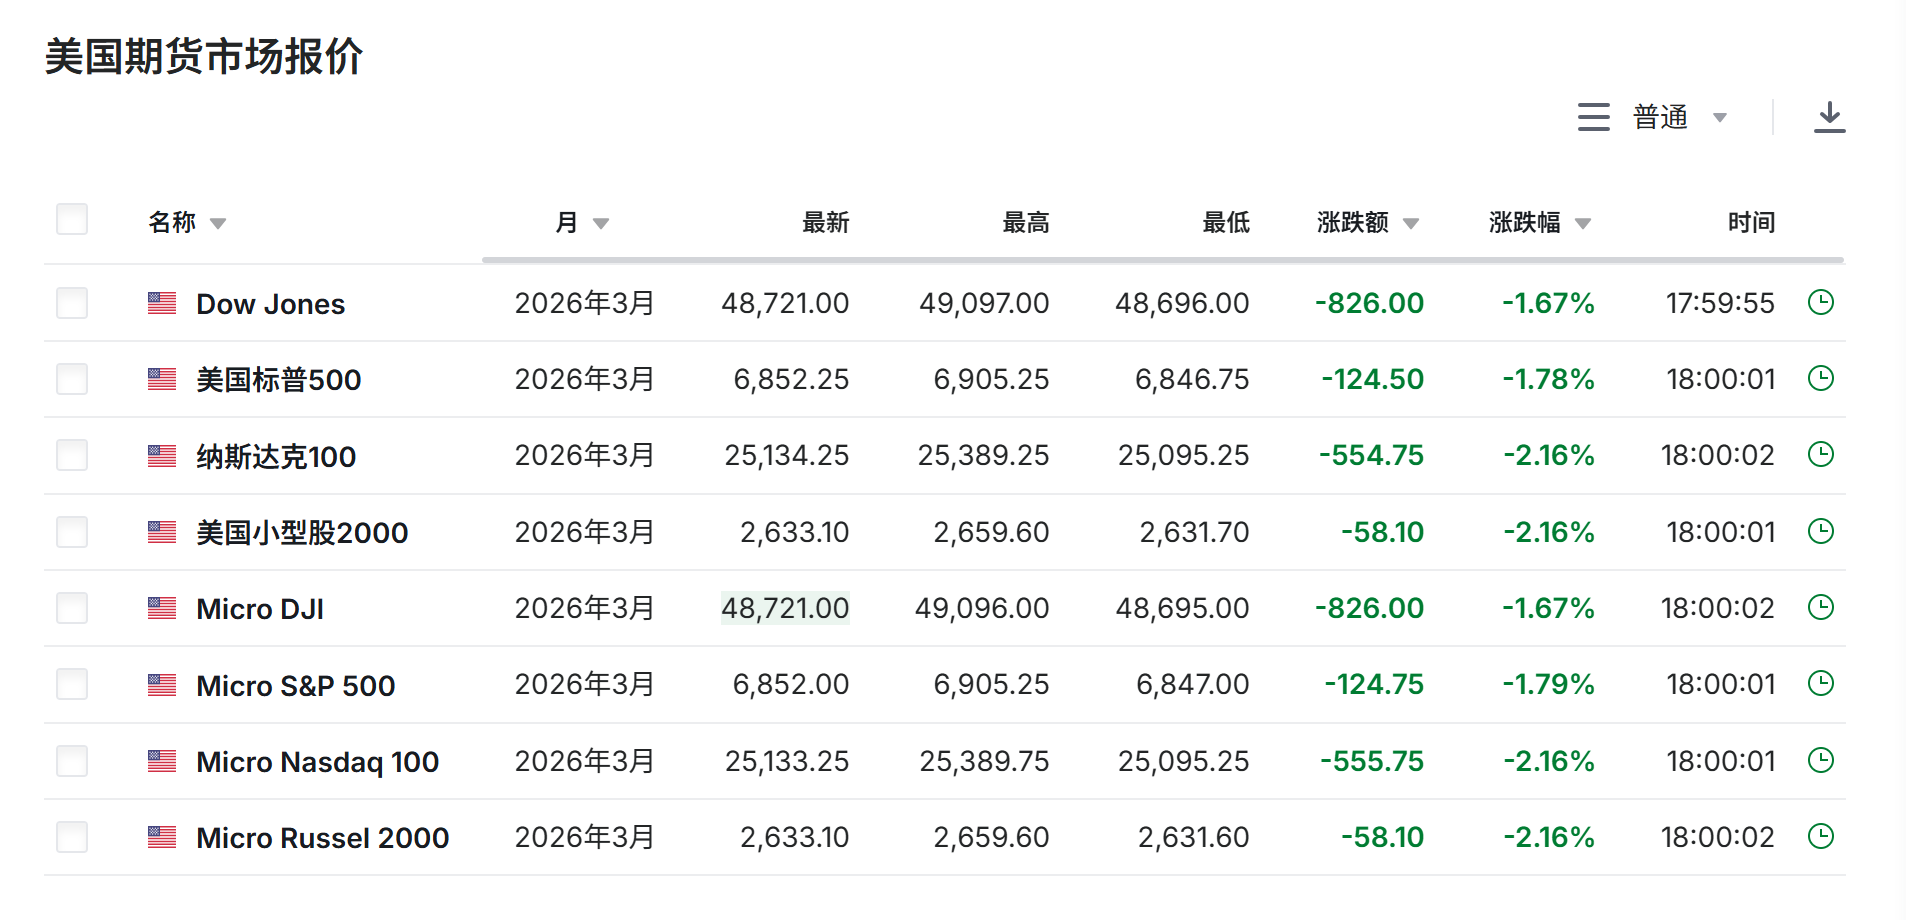Click the clock icon on the Dow Jones row
The image size is (1906, 920).
coord(1822,302)
